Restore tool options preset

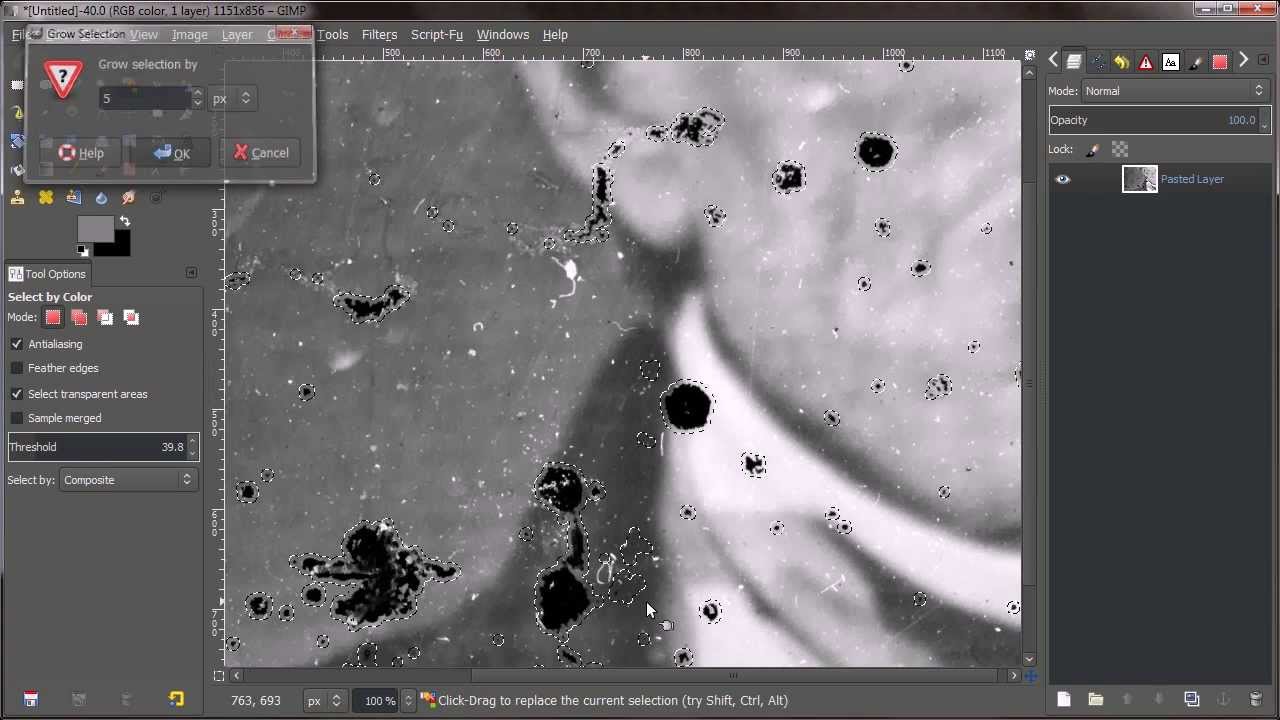pyautogui.click(x=79, y=699)
